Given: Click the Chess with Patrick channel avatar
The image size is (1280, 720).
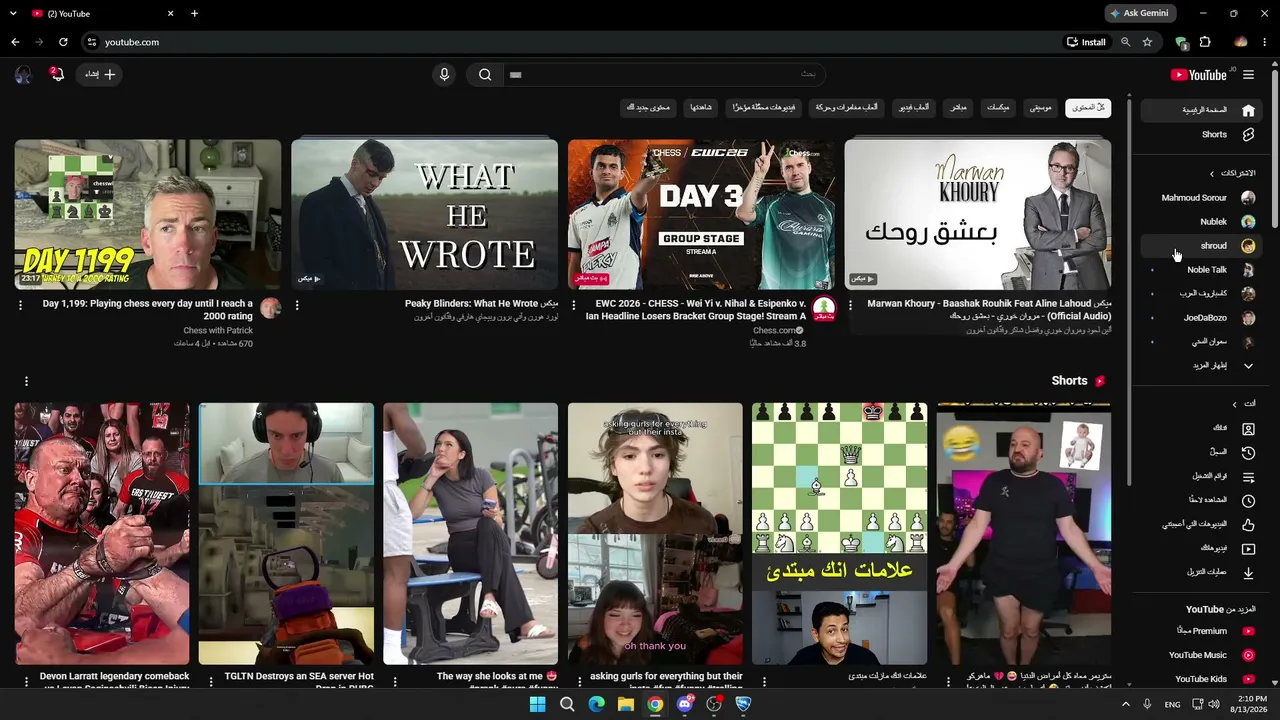Looking at the screenshot, I should pyautogui.click(x=270, y=308).
